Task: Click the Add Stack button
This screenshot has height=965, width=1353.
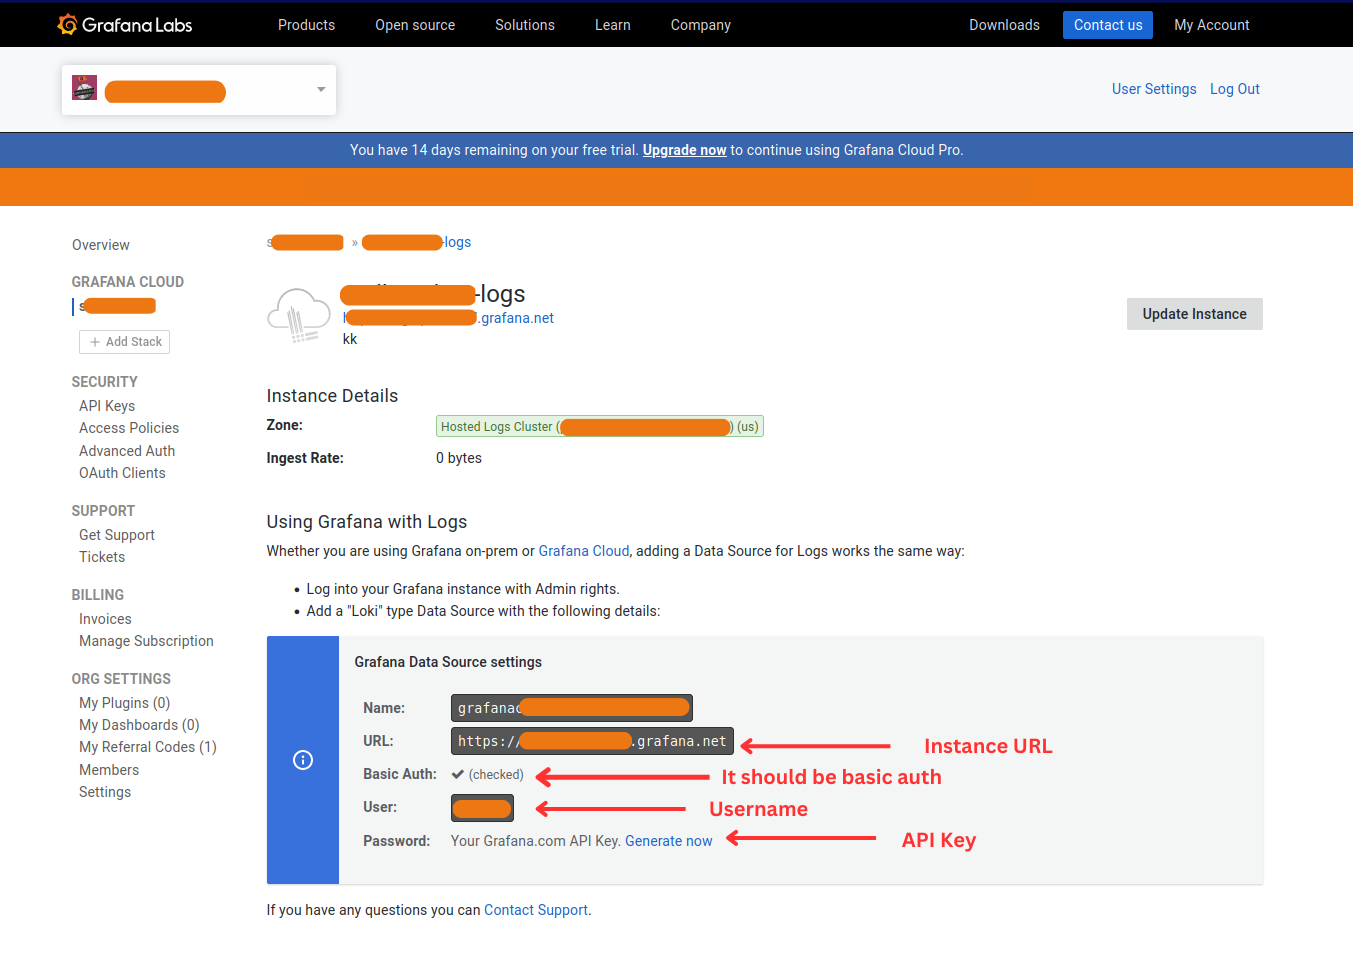Action: pos(124,341)
